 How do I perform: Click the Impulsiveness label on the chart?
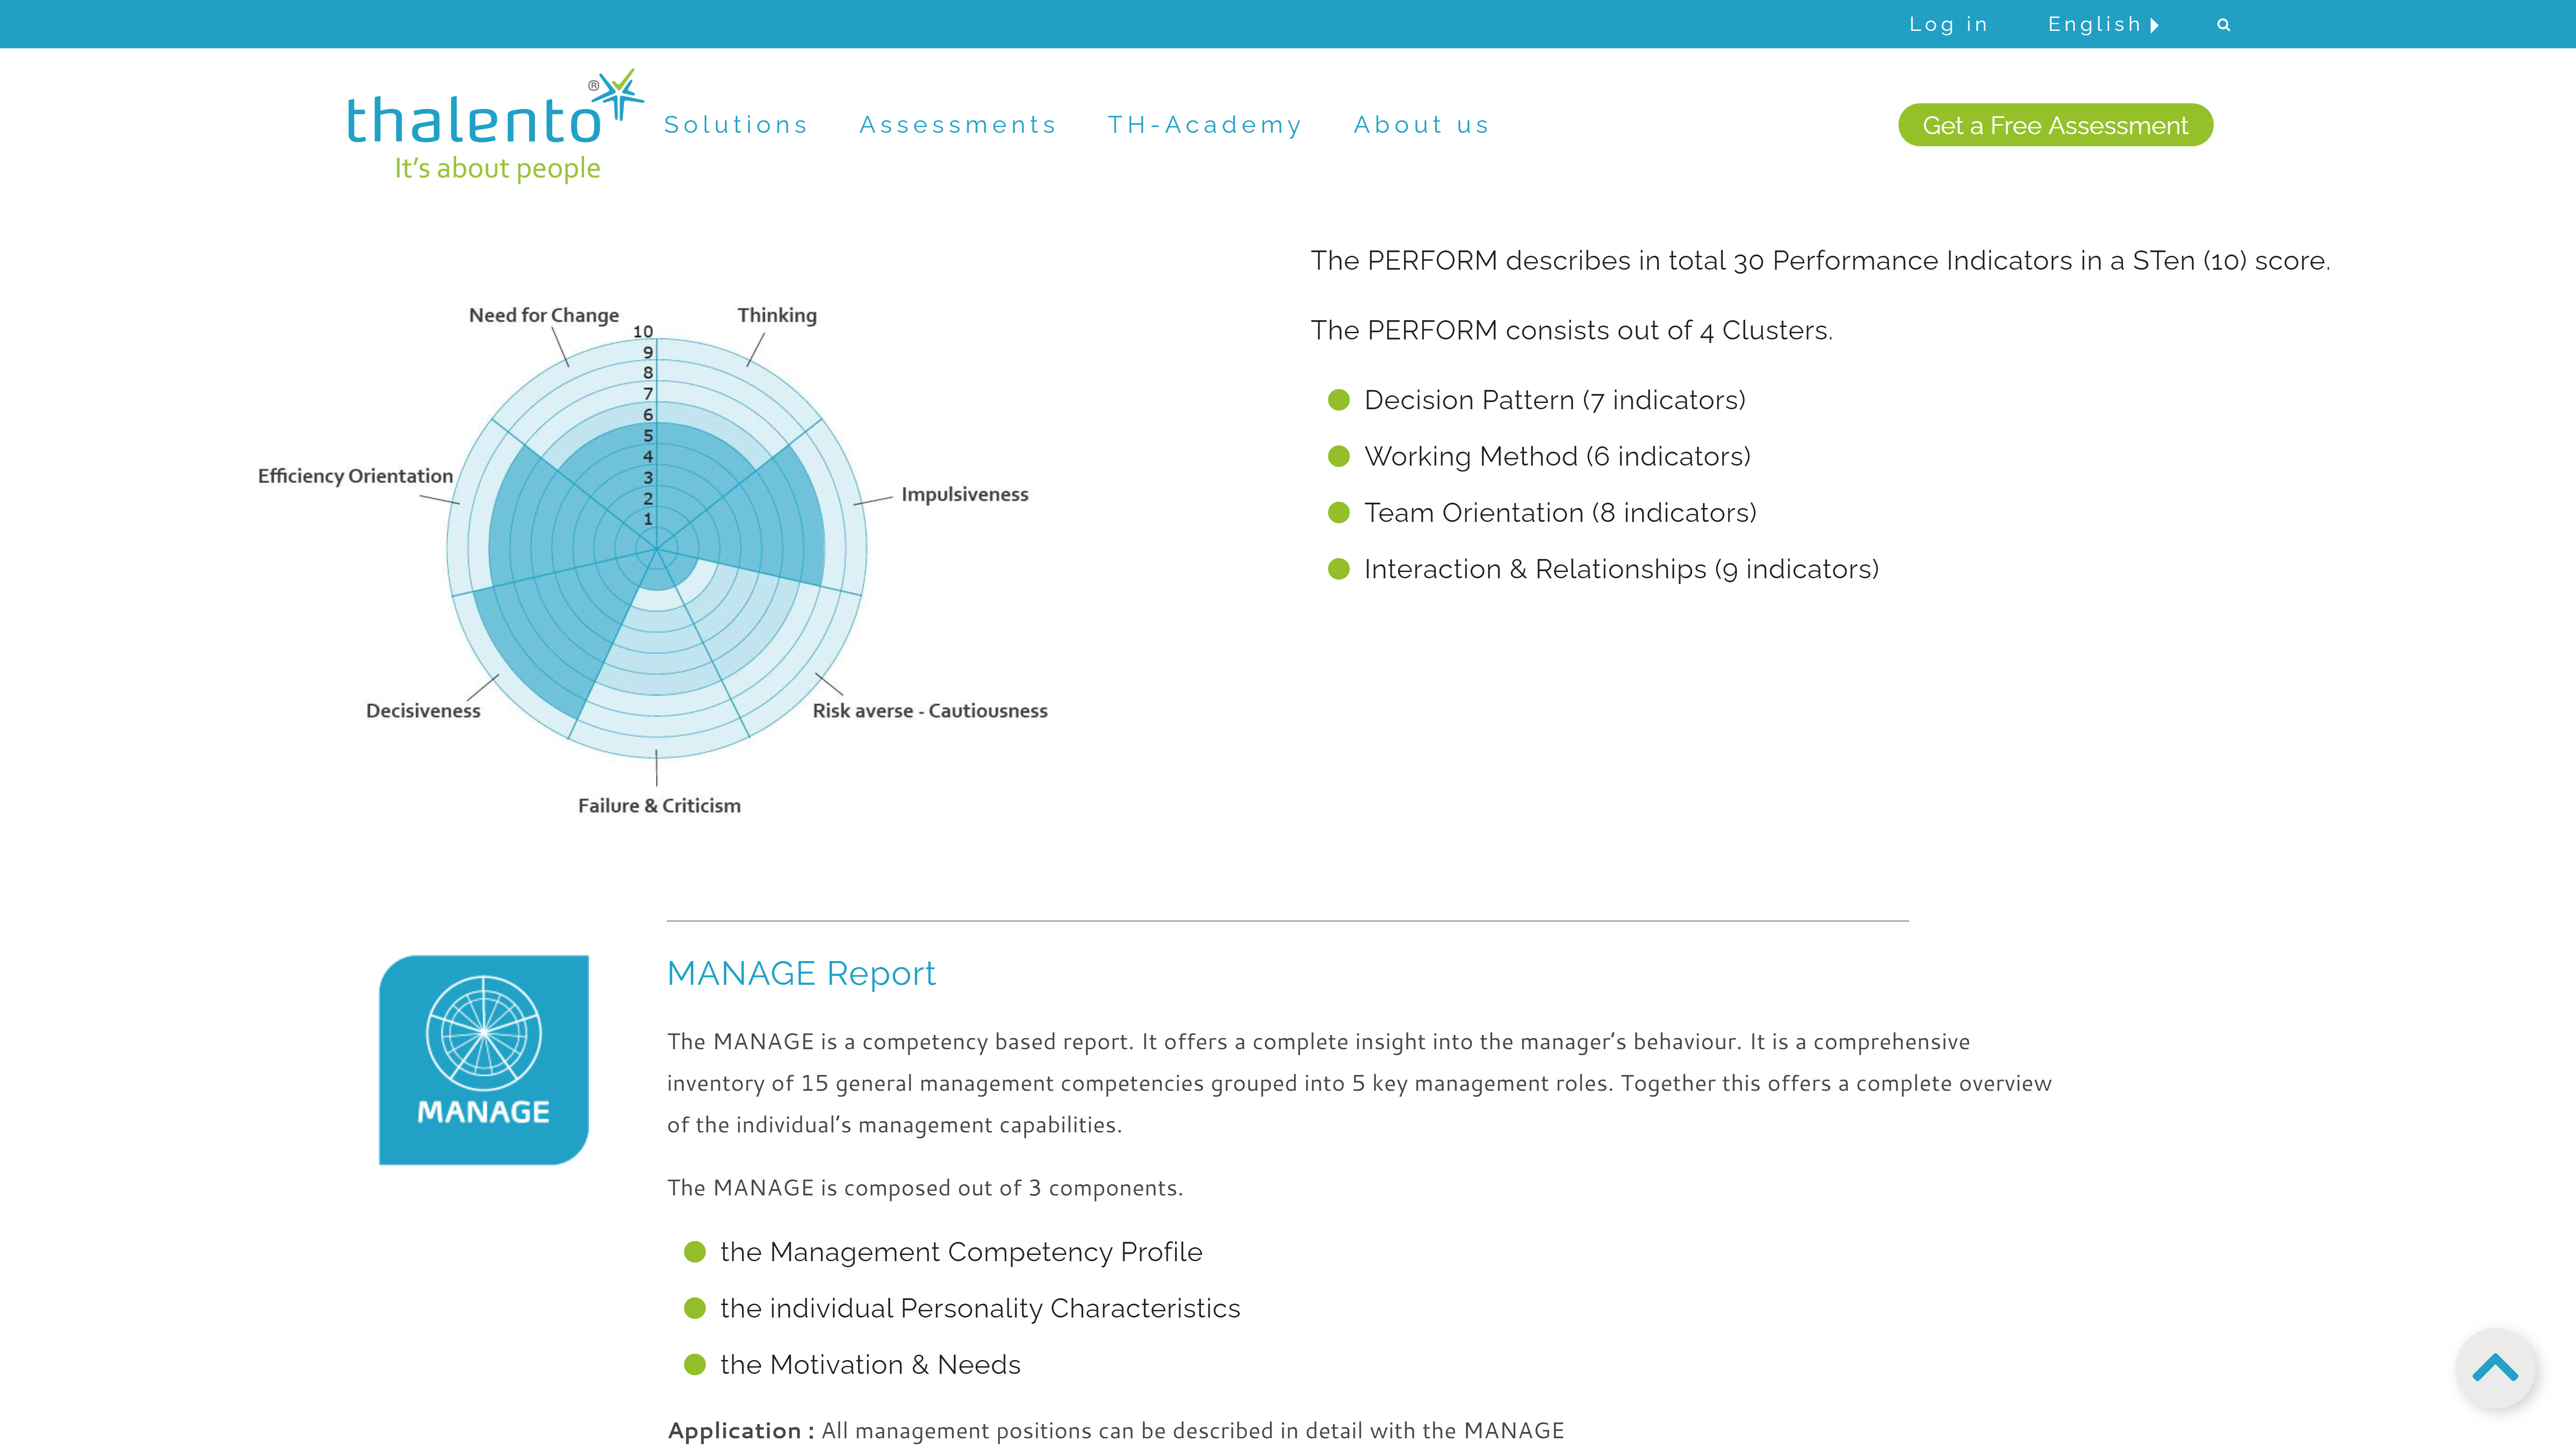(964, 494)
